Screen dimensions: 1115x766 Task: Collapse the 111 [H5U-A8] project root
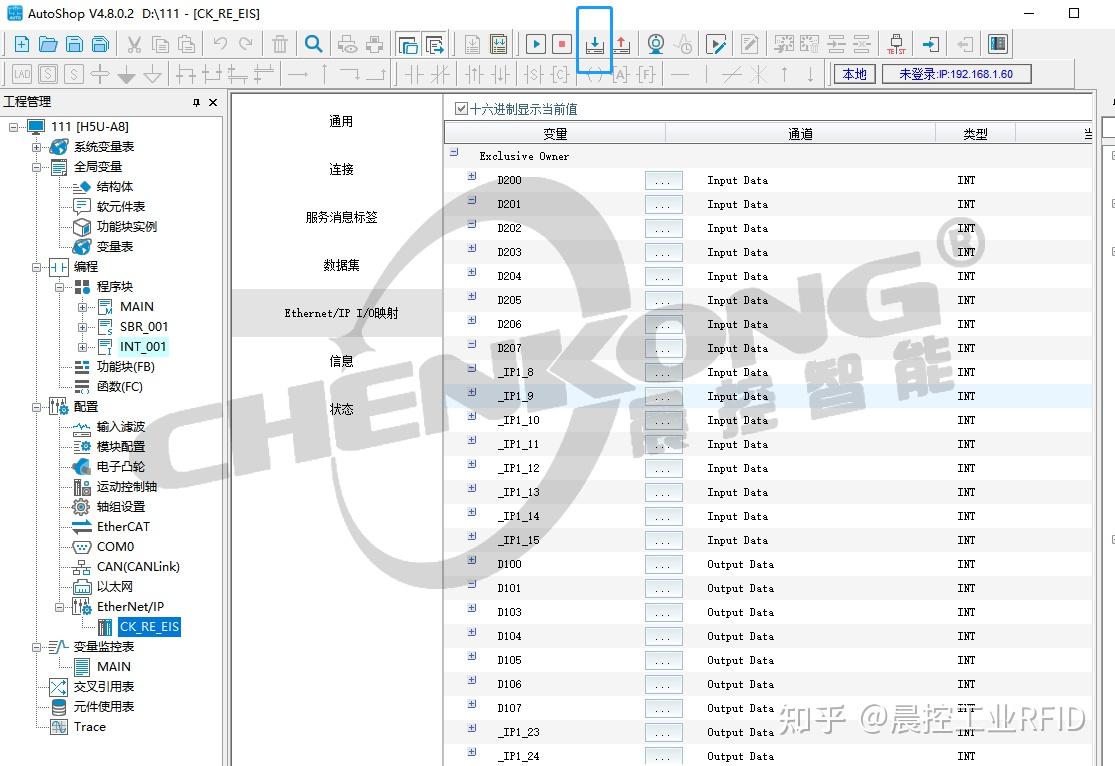coord(14,127)
